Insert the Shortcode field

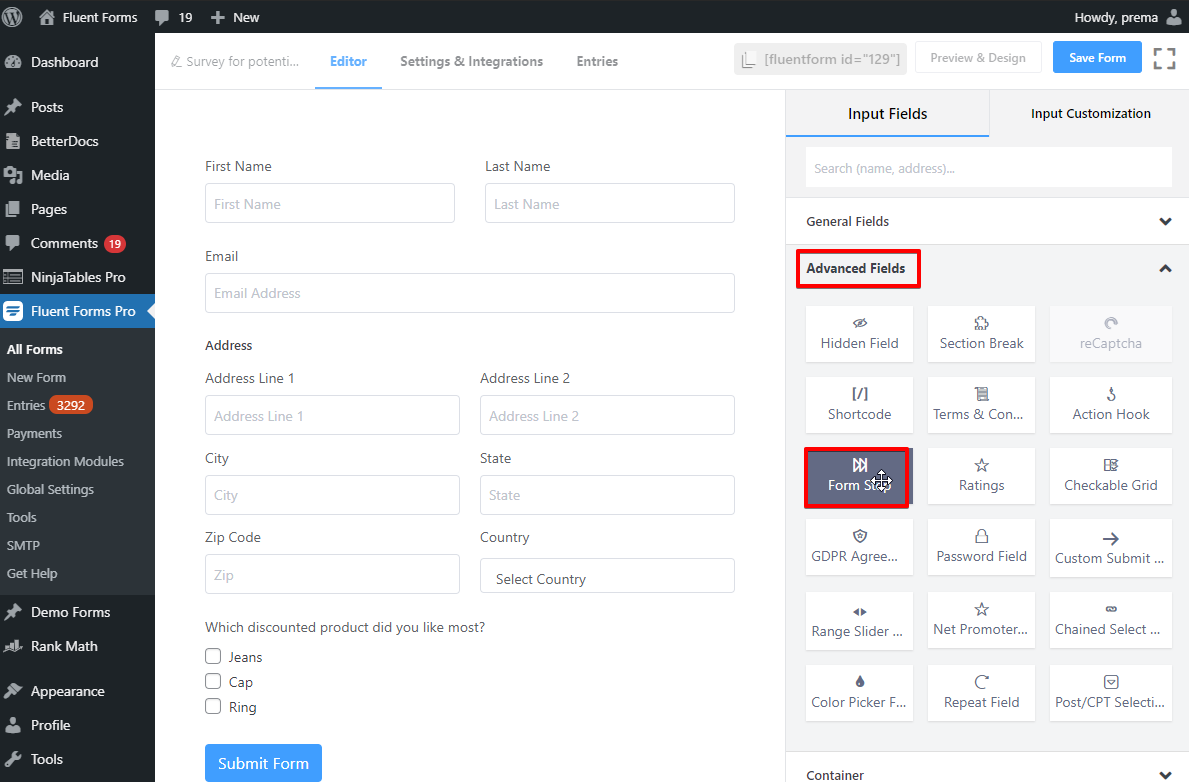coord(859,405)
